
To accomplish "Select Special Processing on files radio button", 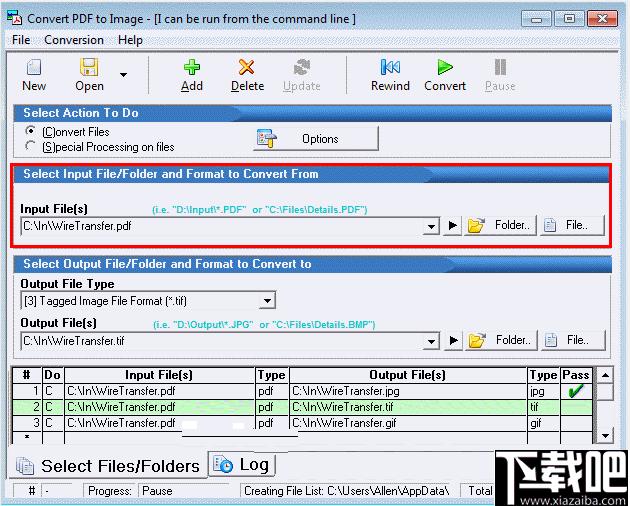I will (32, 147).
